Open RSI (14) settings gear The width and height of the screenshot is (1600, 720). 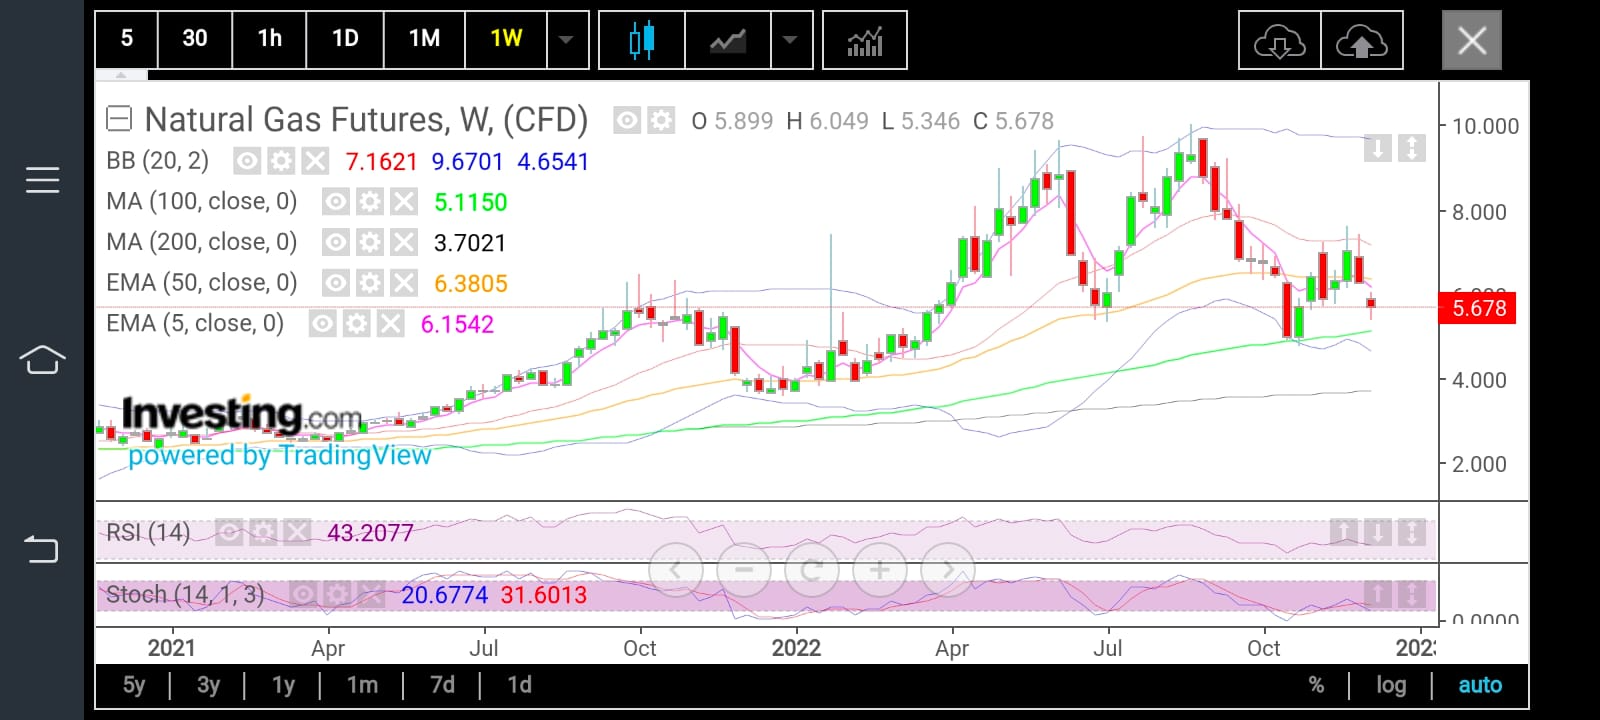point(263,532)
